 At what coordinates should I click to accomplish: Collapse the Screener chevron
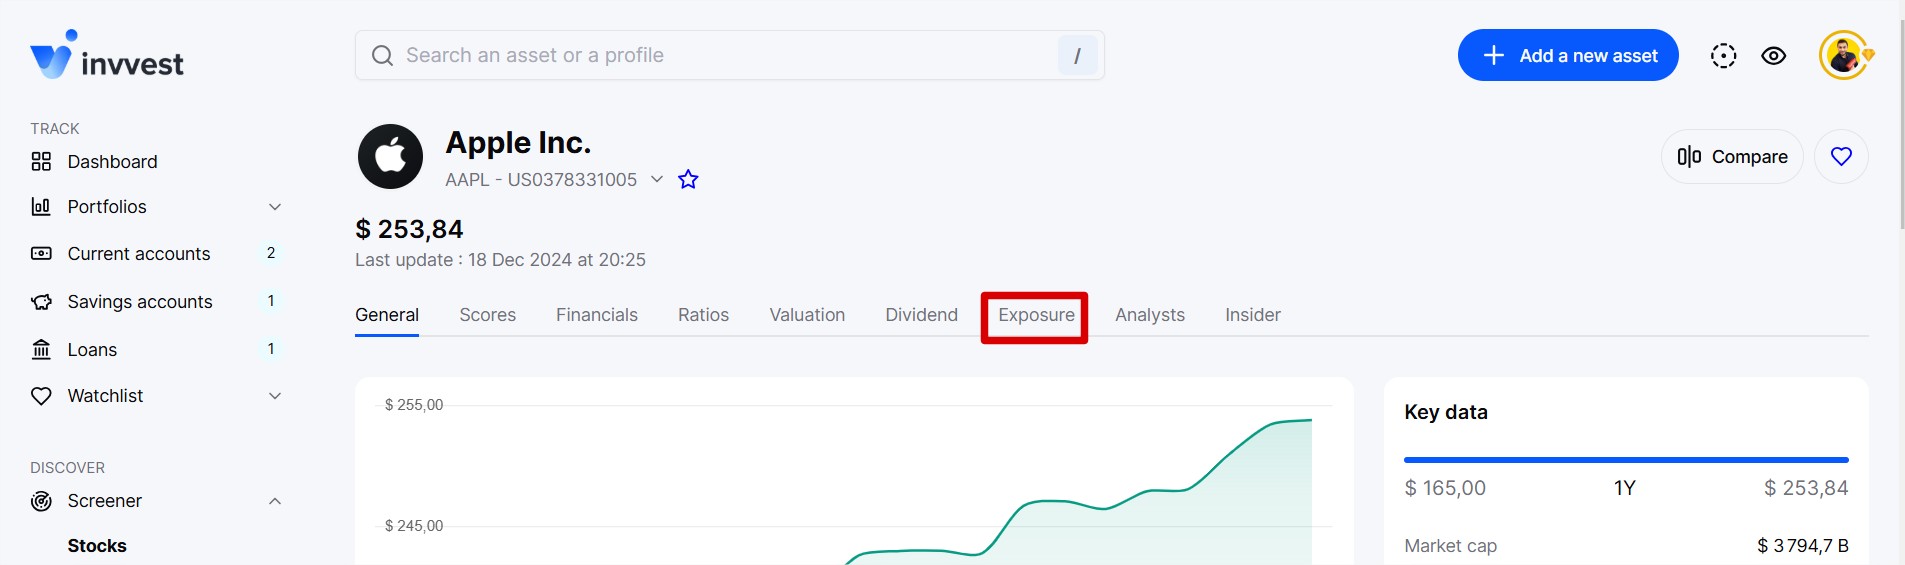(275, 501)
